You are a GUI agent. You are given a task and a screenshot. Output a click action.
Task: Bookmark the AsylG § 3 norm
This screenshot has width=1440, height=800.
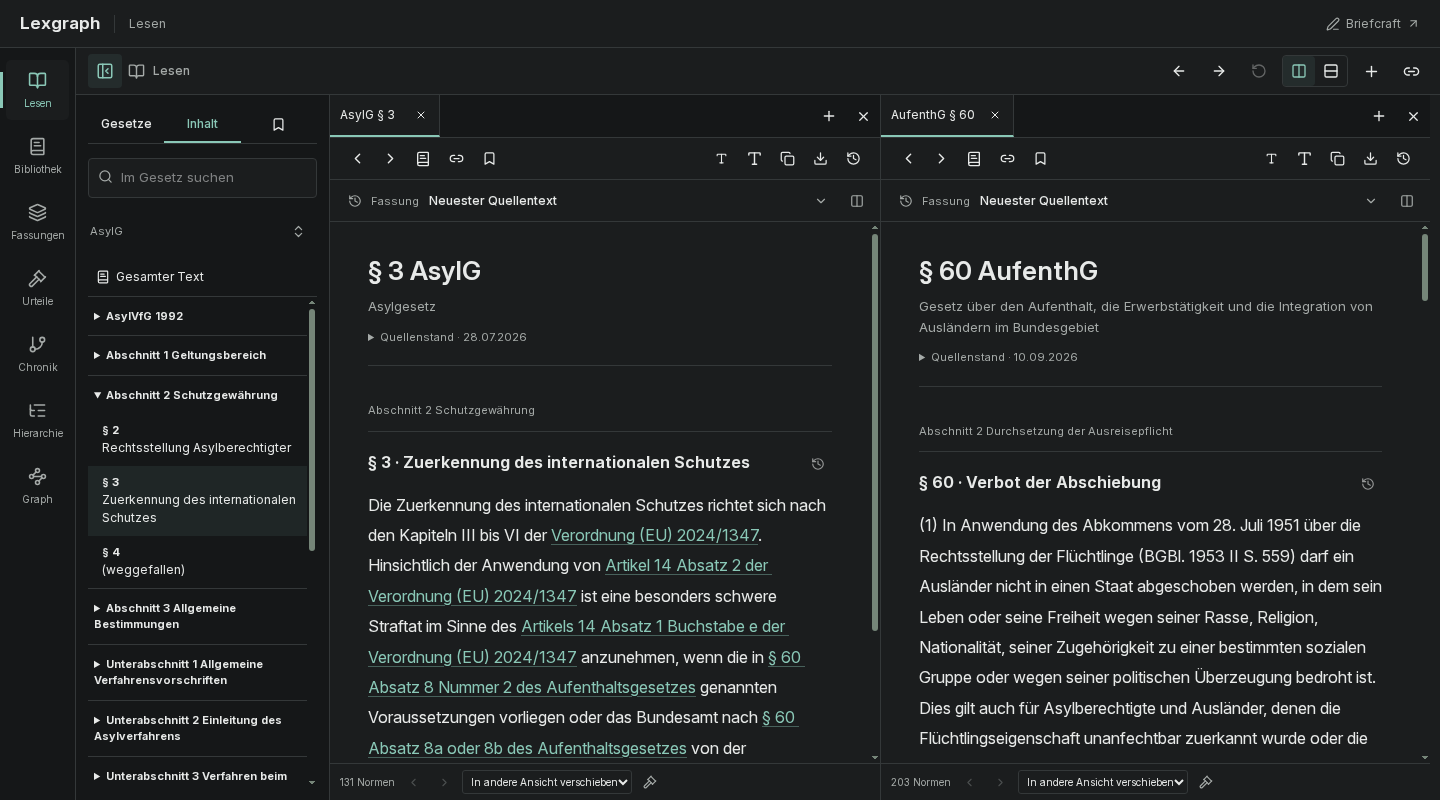pos(489,159)
